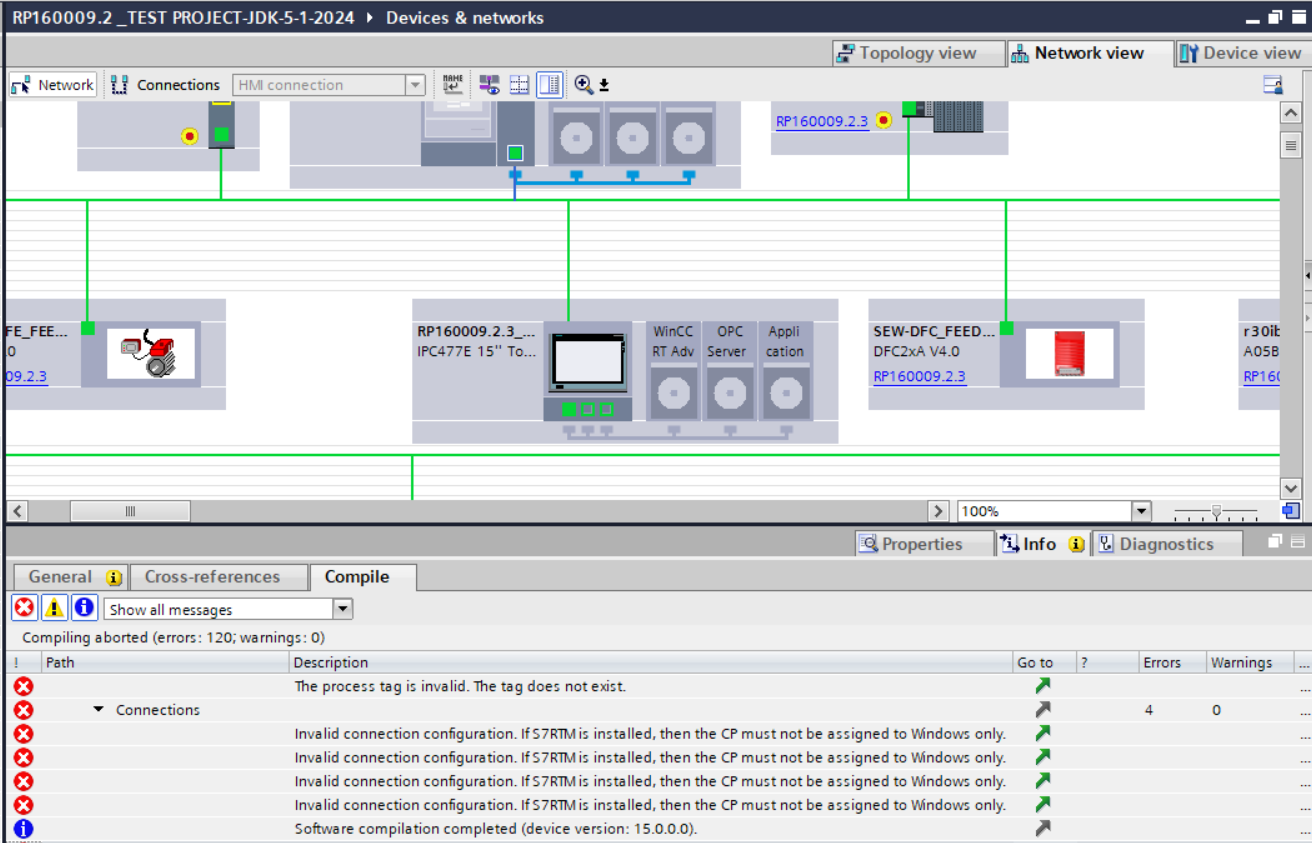
Task: Click the WinCC RT Adv module icon
Action: 673,393
